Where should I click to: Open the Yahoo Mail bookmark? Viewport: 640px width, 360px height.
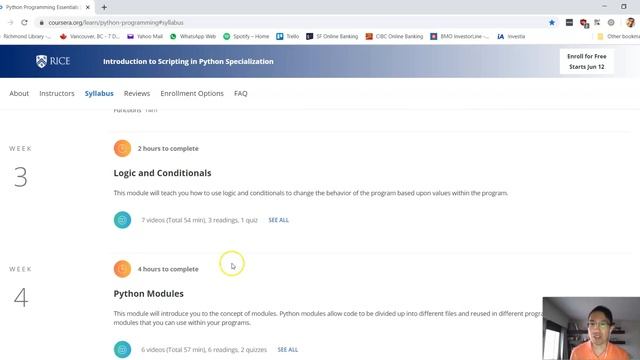[x=145, y=36]
